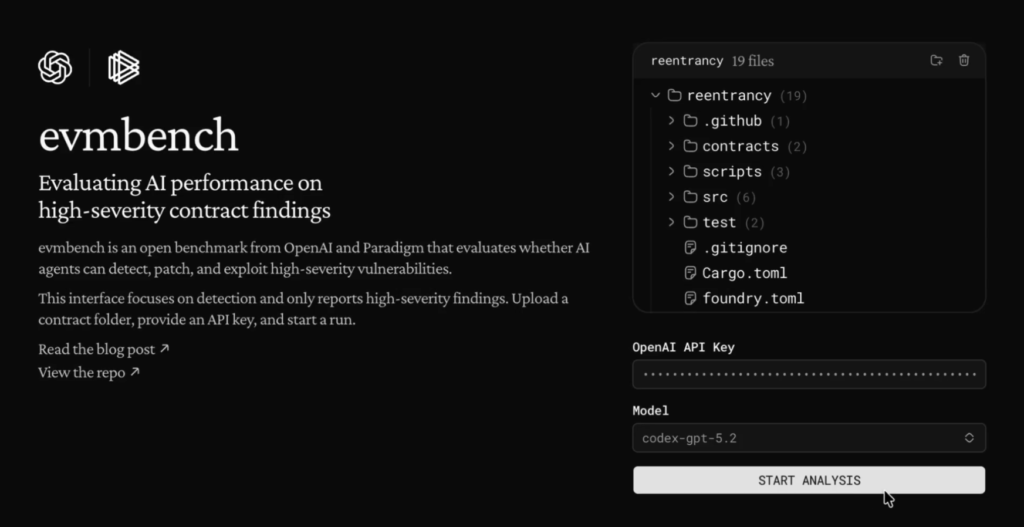
Task: Click the "19 files" count in the header
Action: coord(753,61)
